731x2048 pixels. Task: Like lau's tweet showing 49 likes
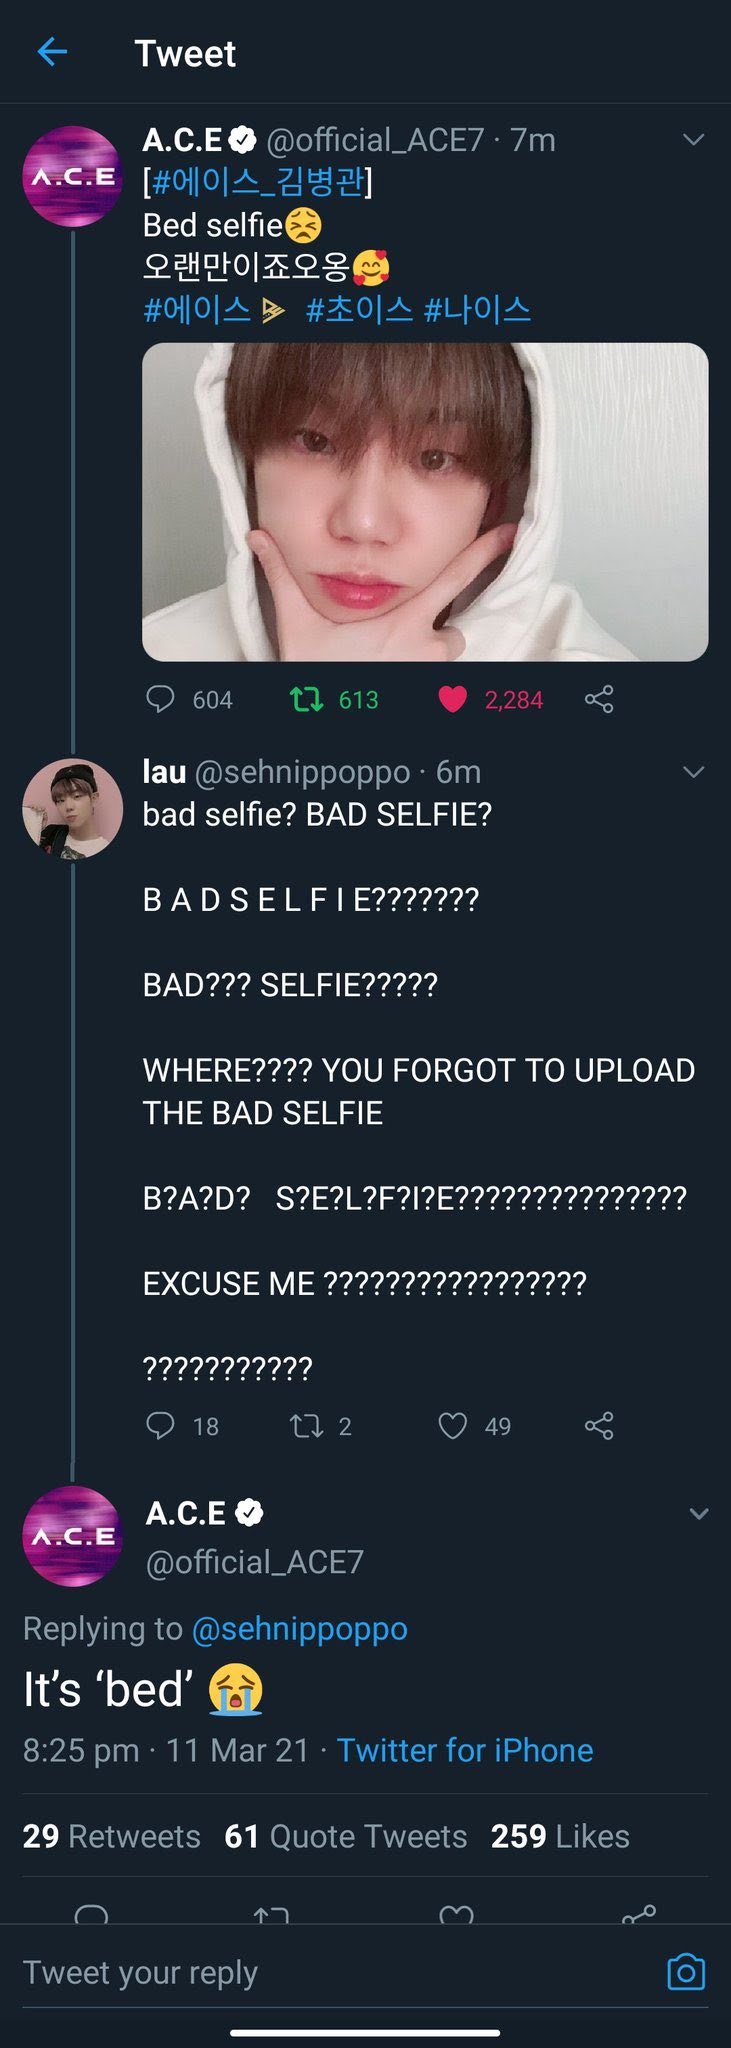coord(453,1425)
